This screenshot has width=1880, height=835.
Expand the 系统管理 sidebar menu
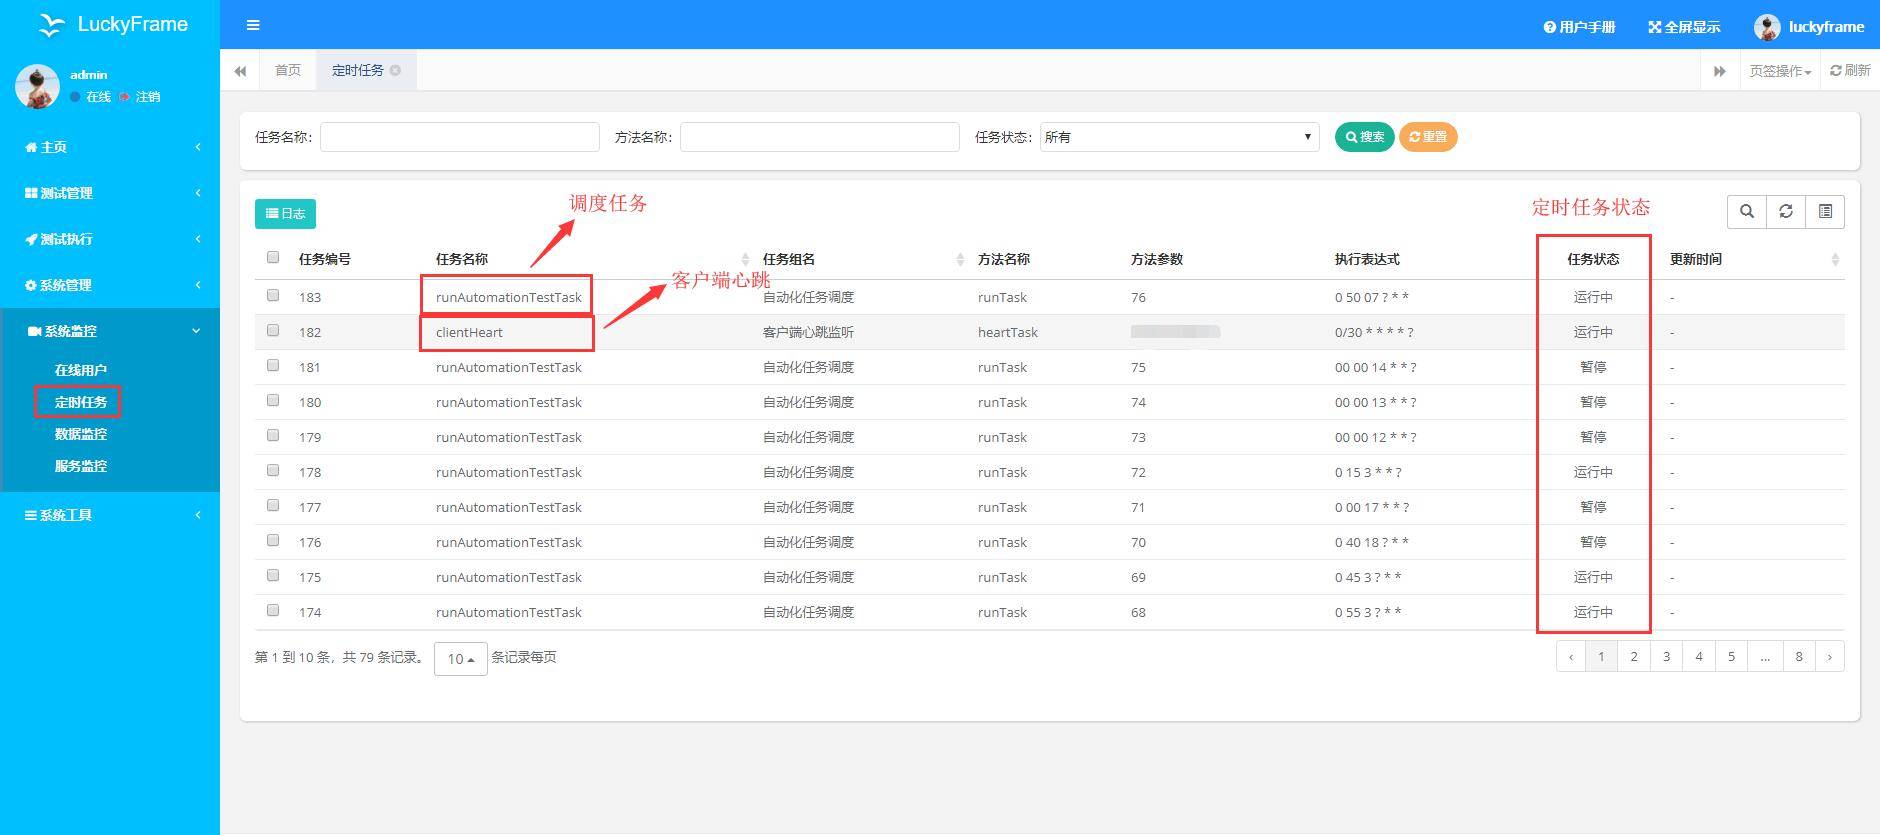point(110,285)
